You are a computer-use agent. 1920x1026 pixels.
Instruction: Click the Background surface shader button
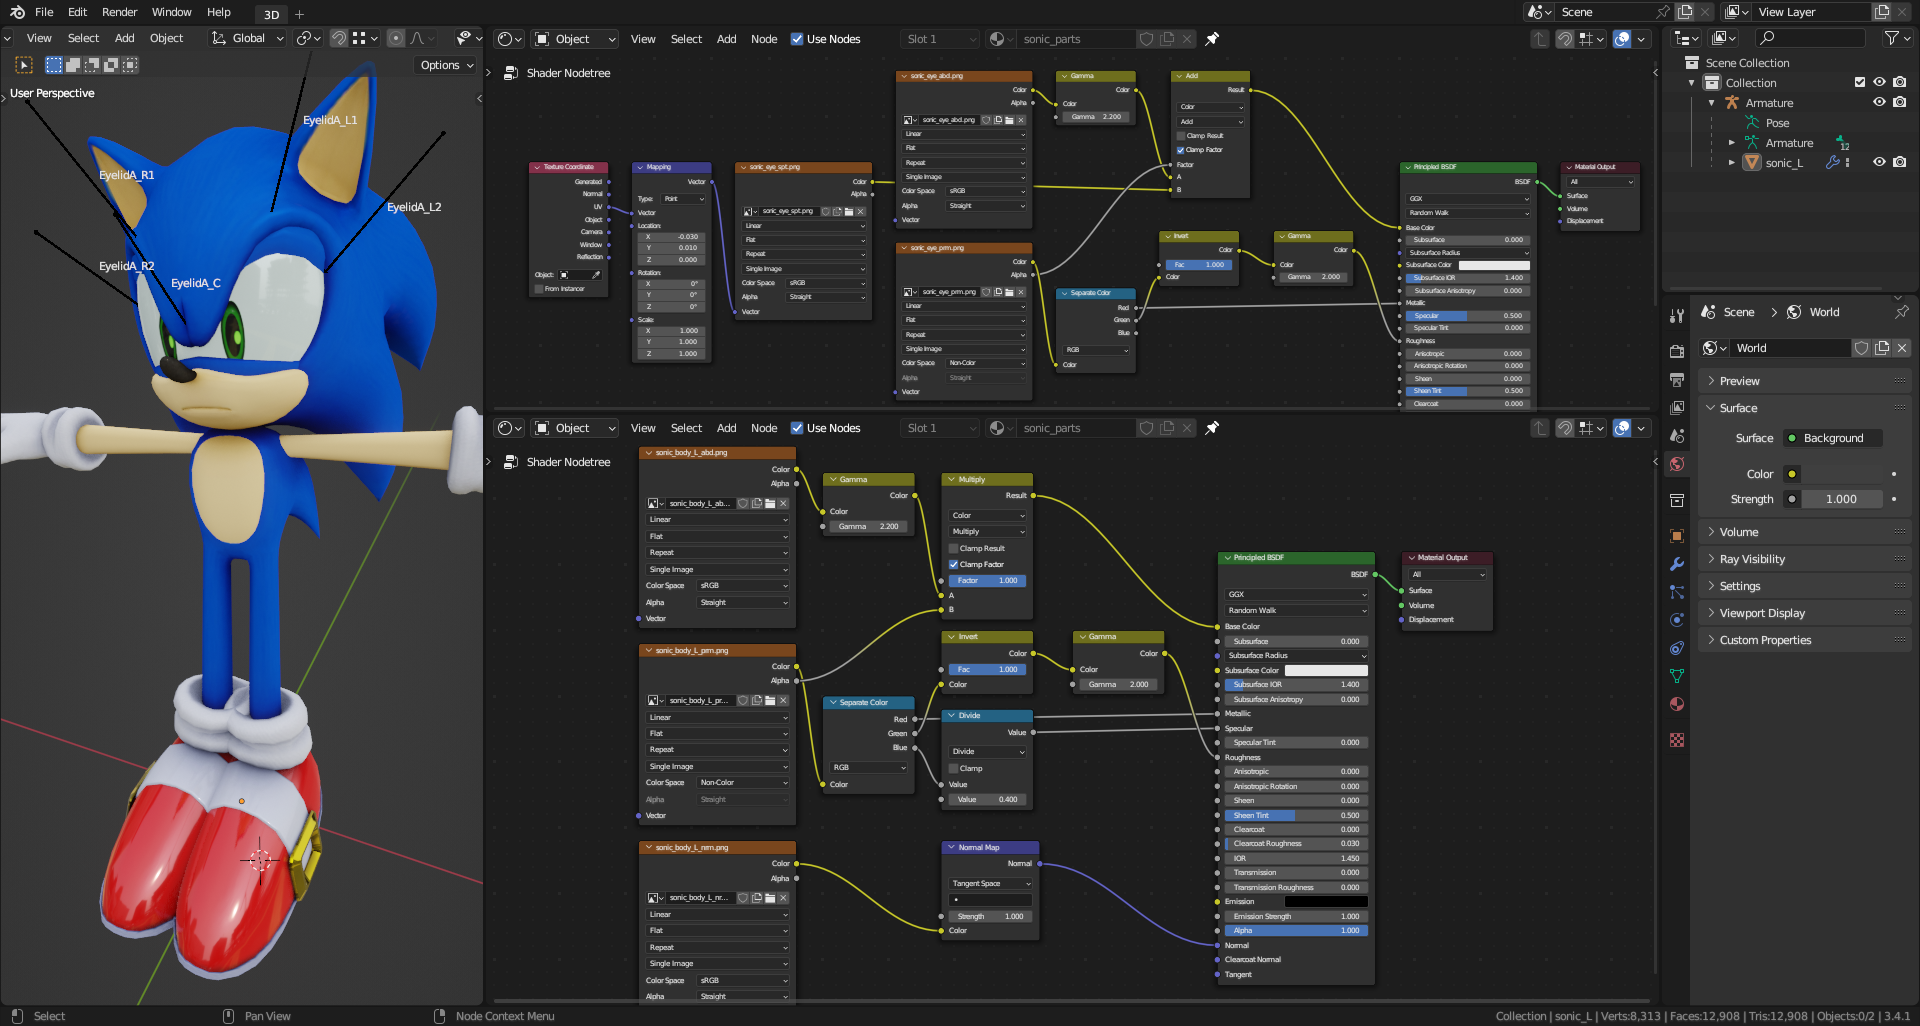click(1833, 438)
